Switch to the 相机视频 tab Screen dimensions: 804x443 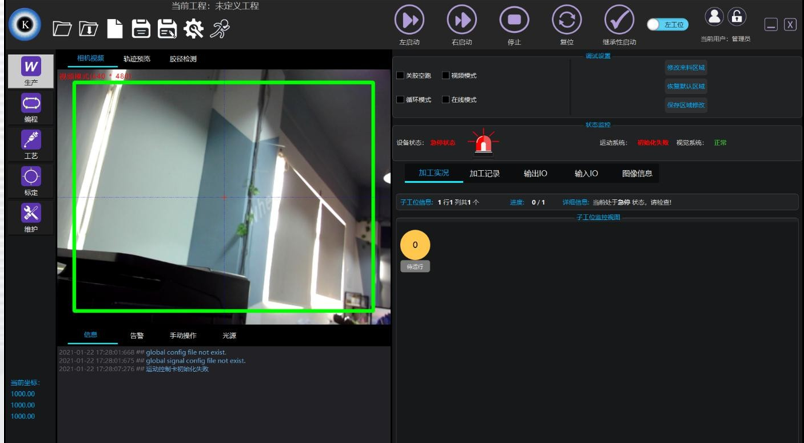(91, 58)
